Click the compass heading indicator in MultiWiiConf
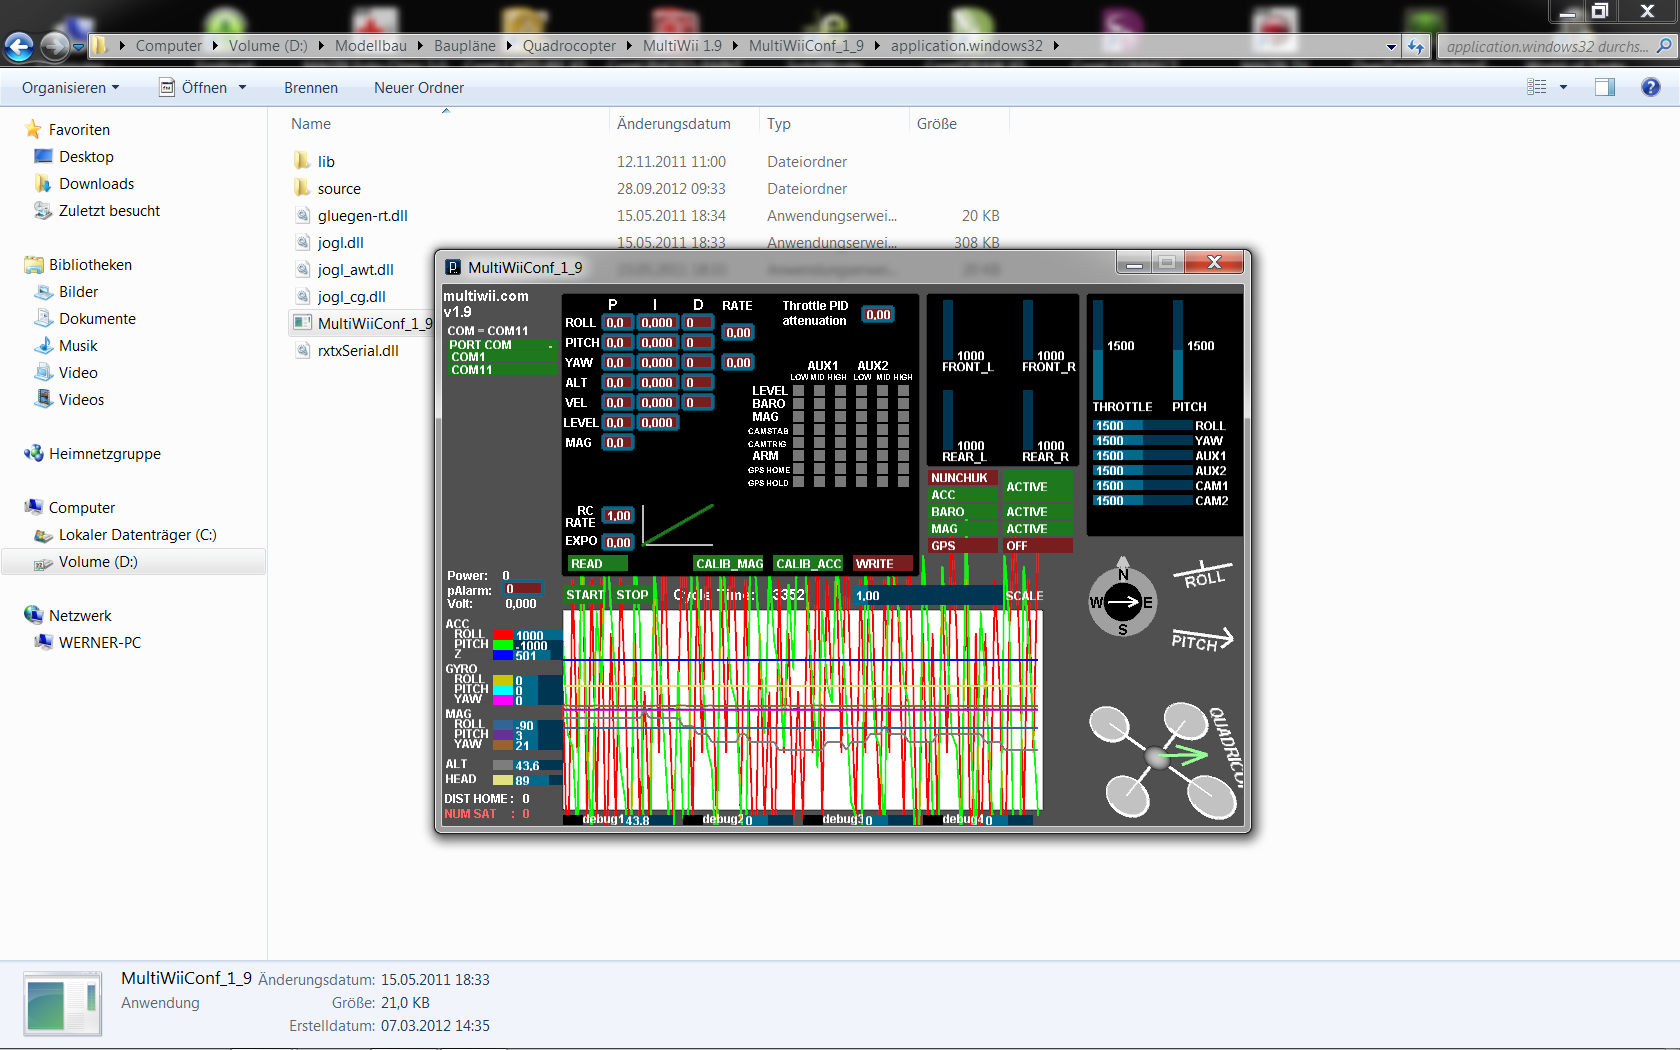 click(1122, 601)
